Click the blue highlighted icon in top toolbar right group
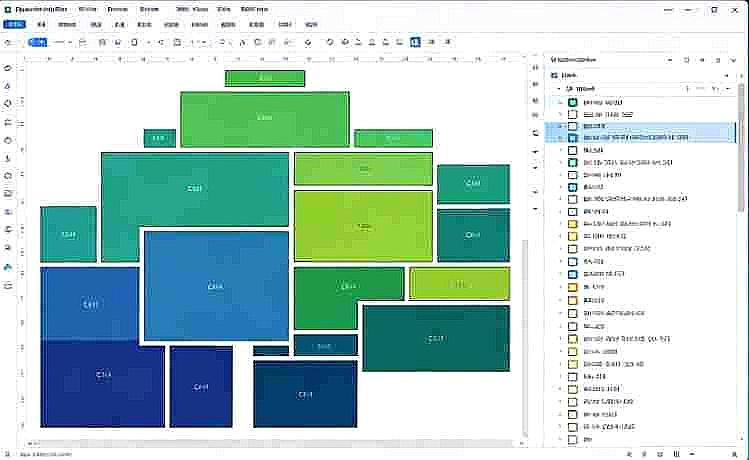Image resolution: width=749 pixels, height=460 pixels. click(415, 42)
